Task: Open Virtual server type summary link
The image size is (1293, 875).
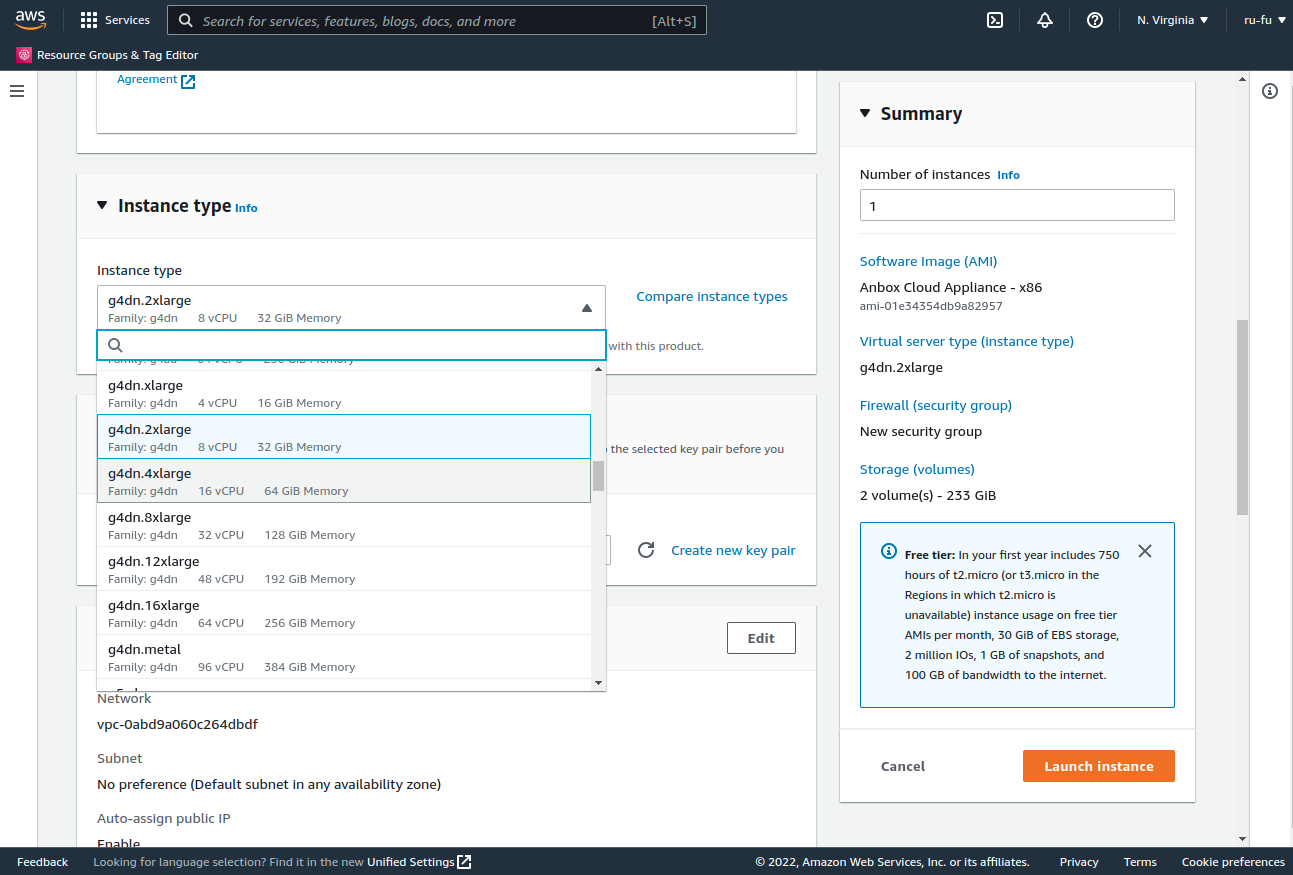Action: pyautogui.click(x=967, y=341)
